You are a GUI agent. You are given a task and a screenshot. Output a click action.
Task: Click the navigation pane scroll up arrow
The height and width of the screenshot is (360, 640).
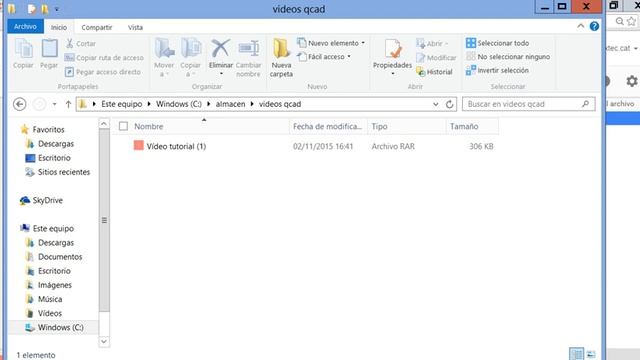[x=104, y=124]
